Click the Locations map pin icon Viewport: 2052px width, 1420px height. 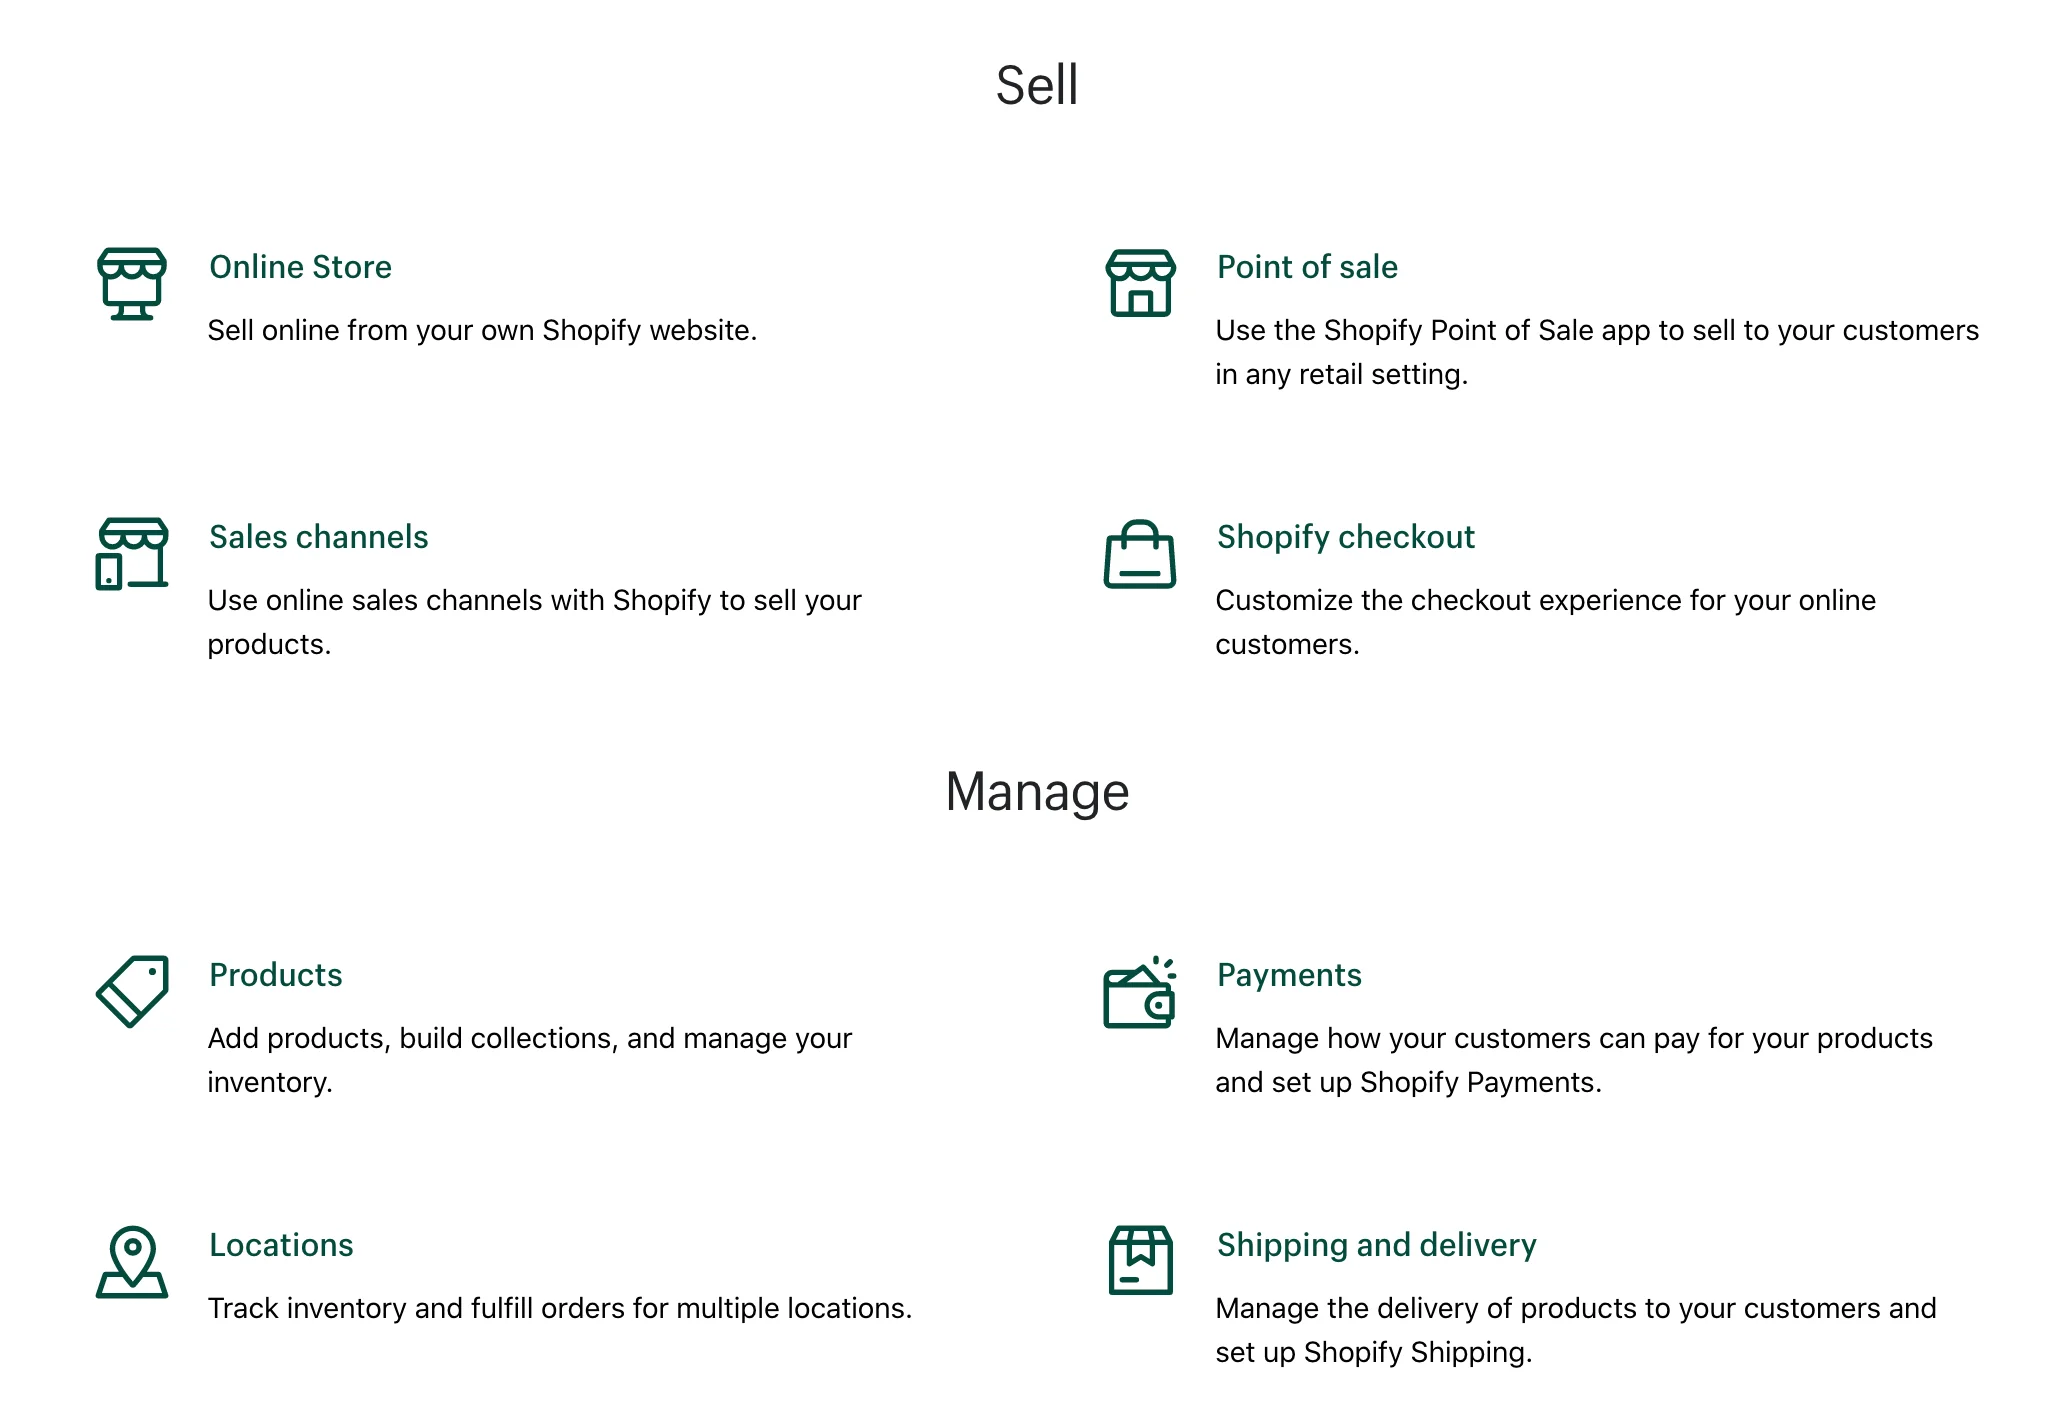click(x=132, y=1262)
